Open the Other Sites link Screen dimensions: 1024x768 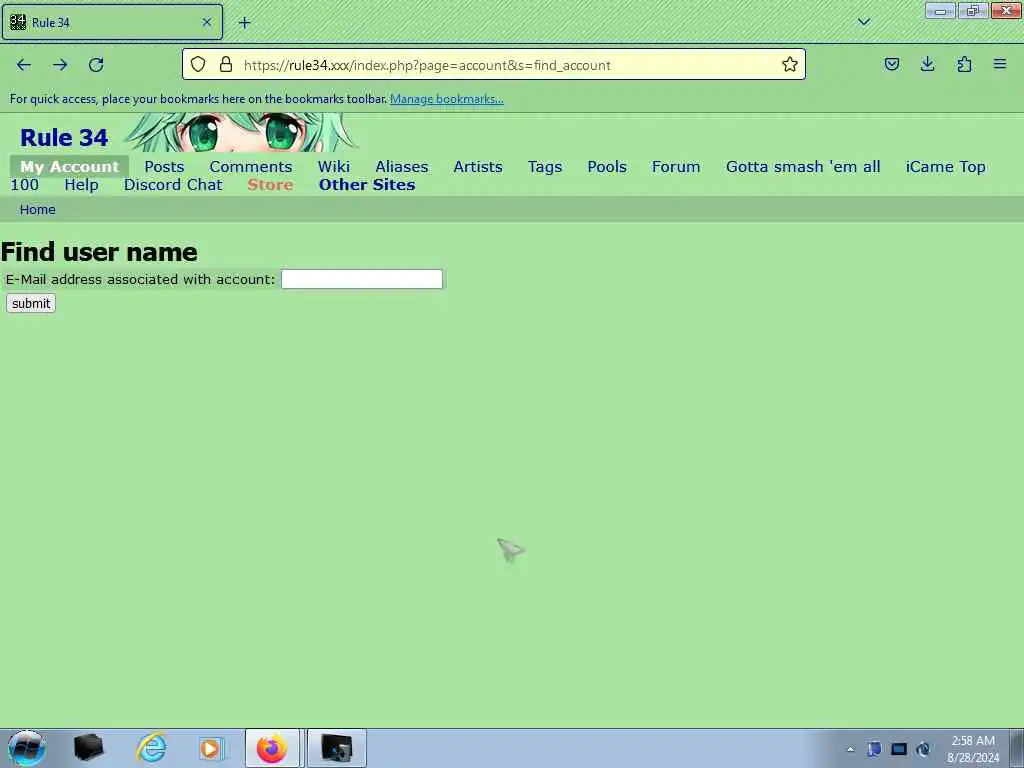pyautogui.click(x=367, y=185)
